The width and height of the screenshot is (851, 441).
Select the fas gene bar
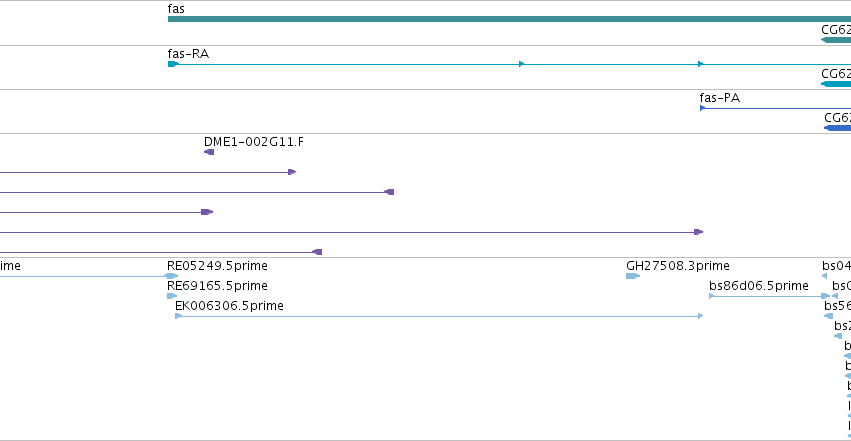point(509,19)
